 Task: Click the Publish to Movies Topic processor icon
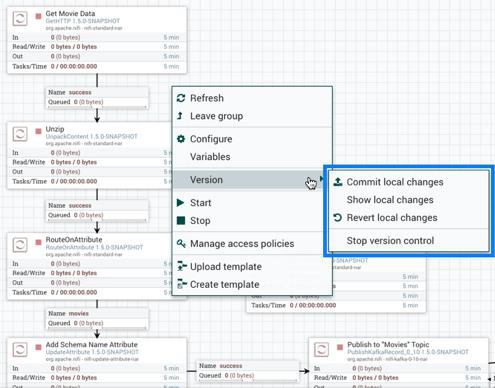[x=322, y=350]
